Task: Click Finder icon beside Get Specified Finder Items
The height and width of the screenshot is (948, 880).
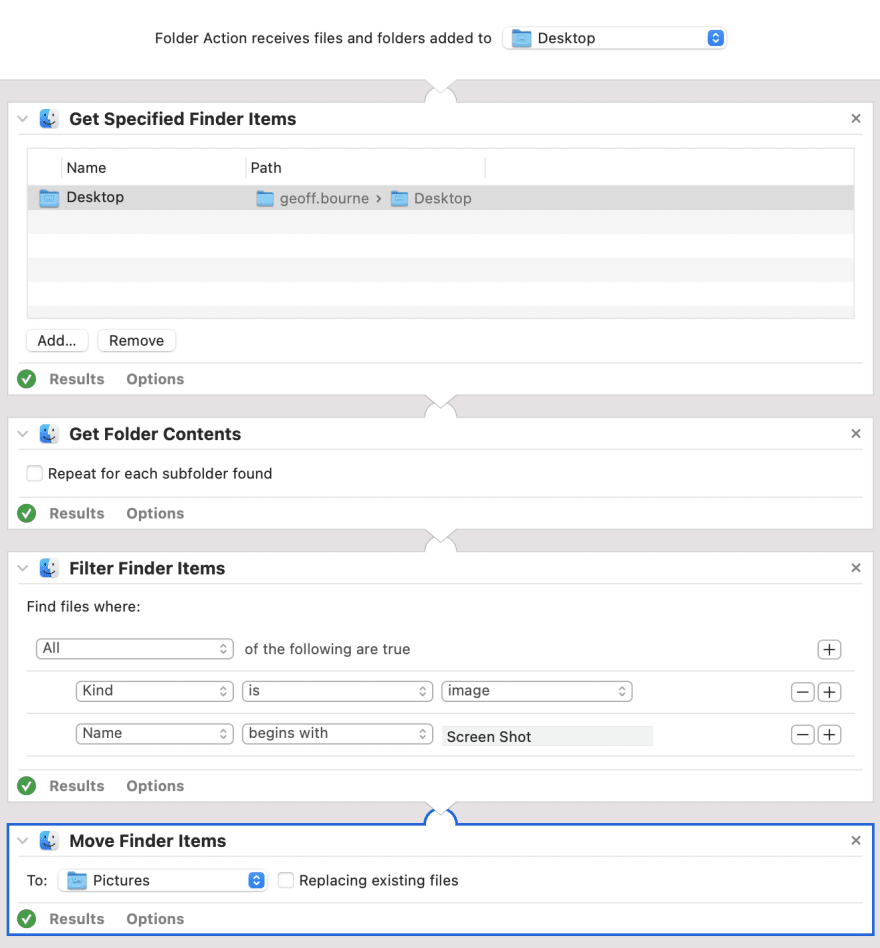Action: point(49,118)
